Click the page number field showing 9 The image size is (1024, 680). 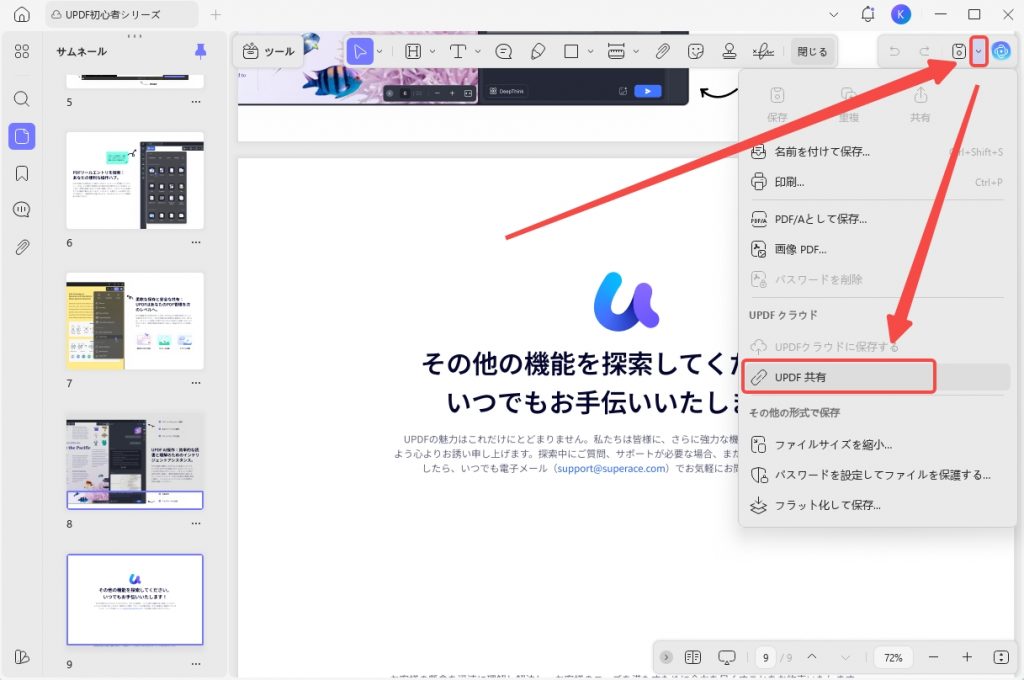tap(765, 658)
